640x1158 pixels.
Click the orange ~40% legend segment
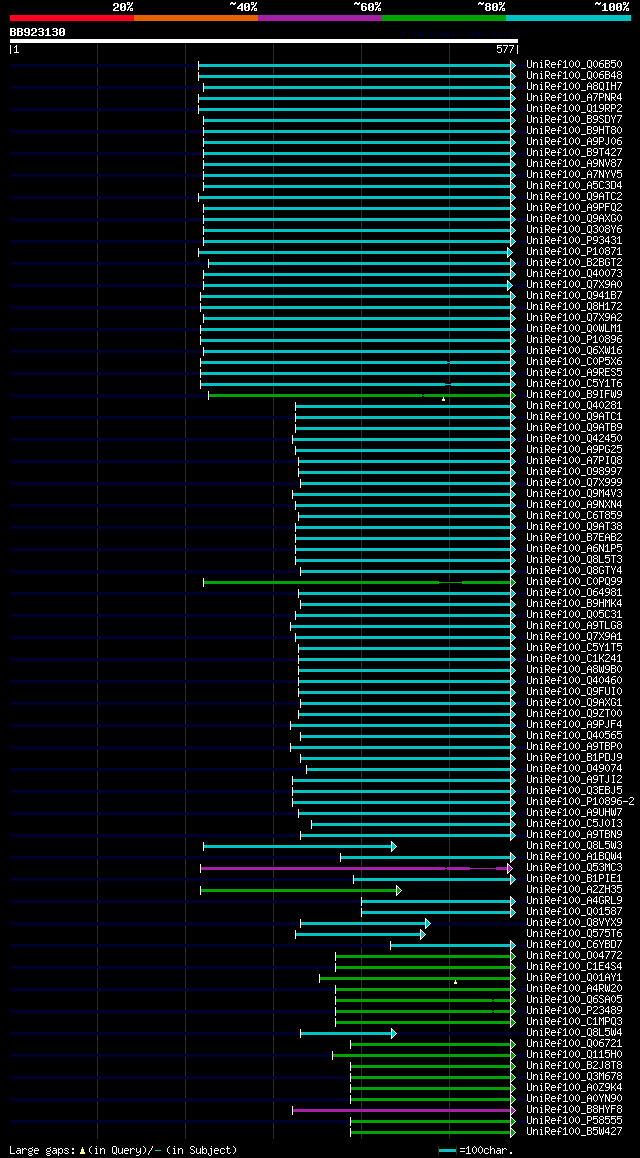pos(196,18)
